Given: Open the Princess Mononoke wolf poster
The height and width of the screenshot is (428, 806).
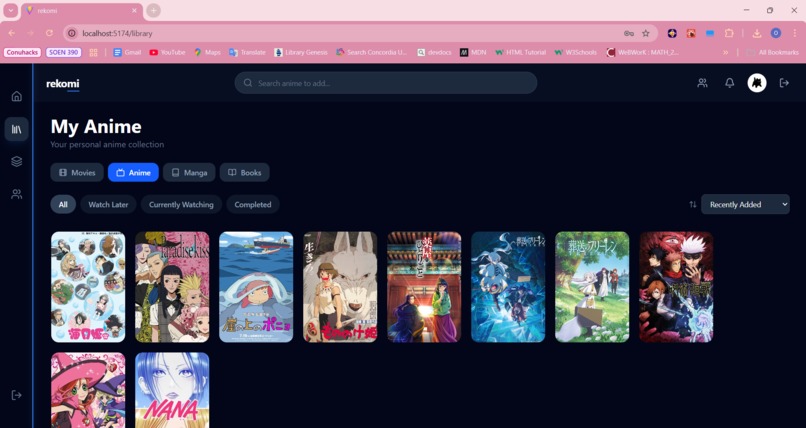Looking at the screenshot, I should pos(340,287).
